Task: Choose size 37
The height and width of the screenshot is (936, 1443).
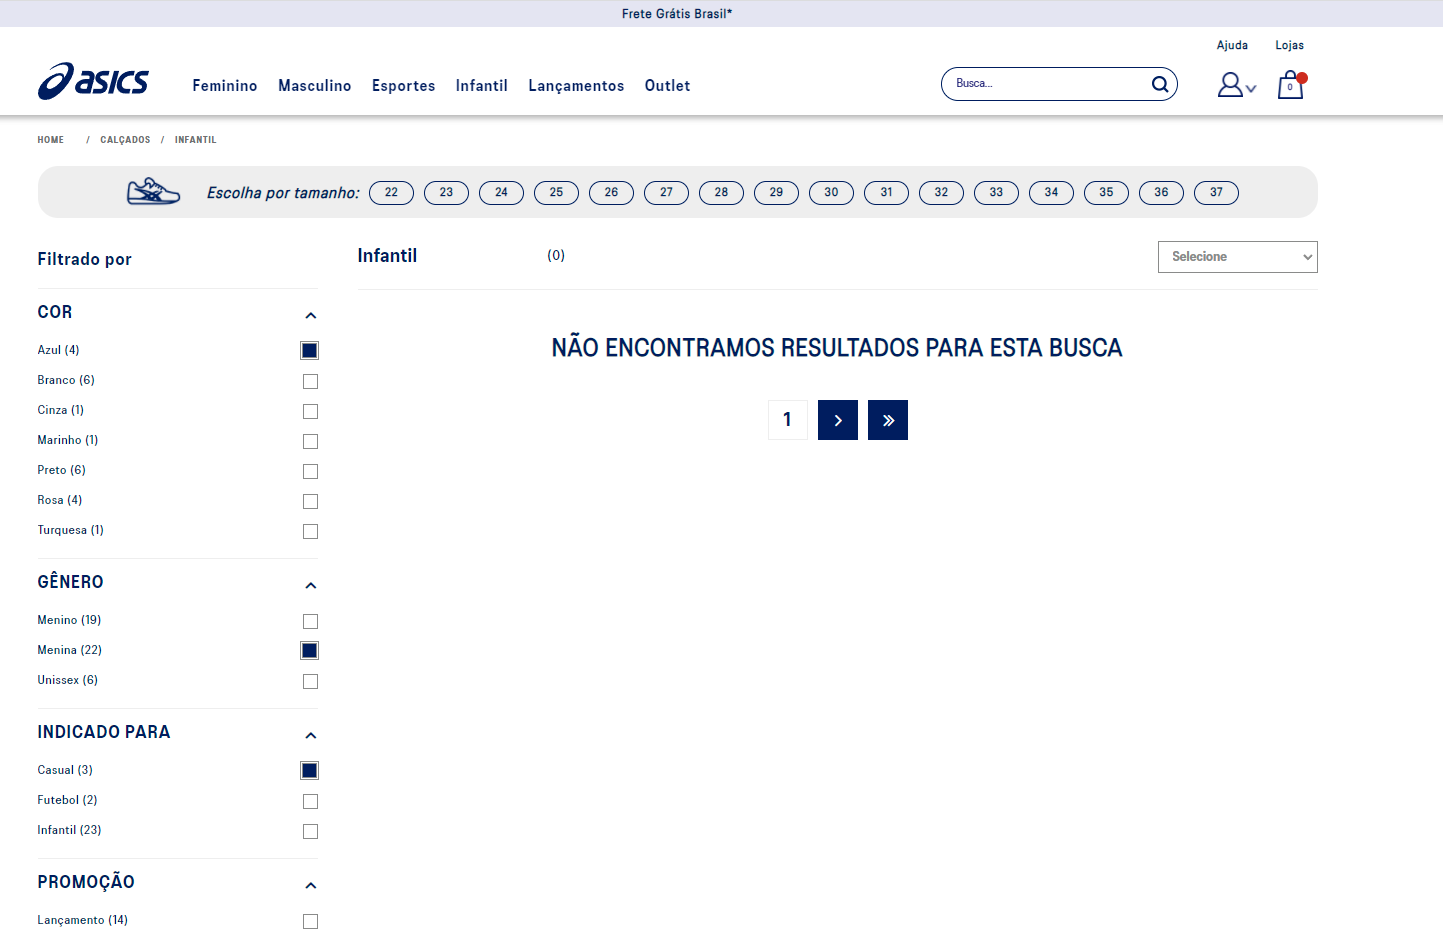Action: [1216, 193]
